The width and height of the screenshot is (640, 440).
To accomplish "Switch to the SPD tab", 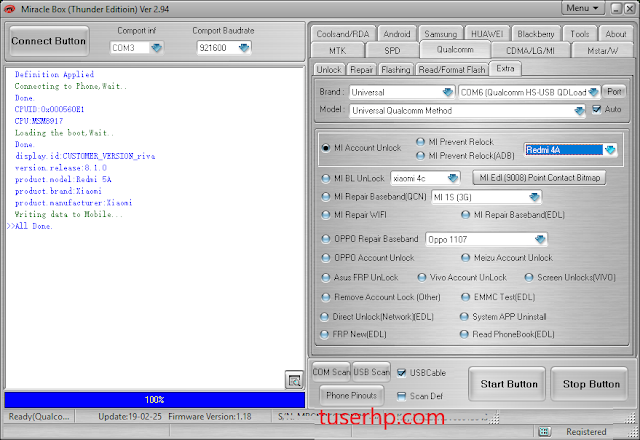I will [x=392, y=51].
